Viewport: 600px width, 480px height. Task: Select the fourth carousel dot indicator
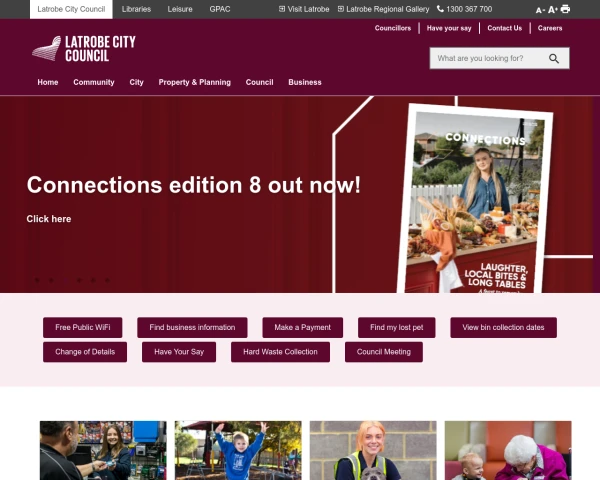coord(79,280)
